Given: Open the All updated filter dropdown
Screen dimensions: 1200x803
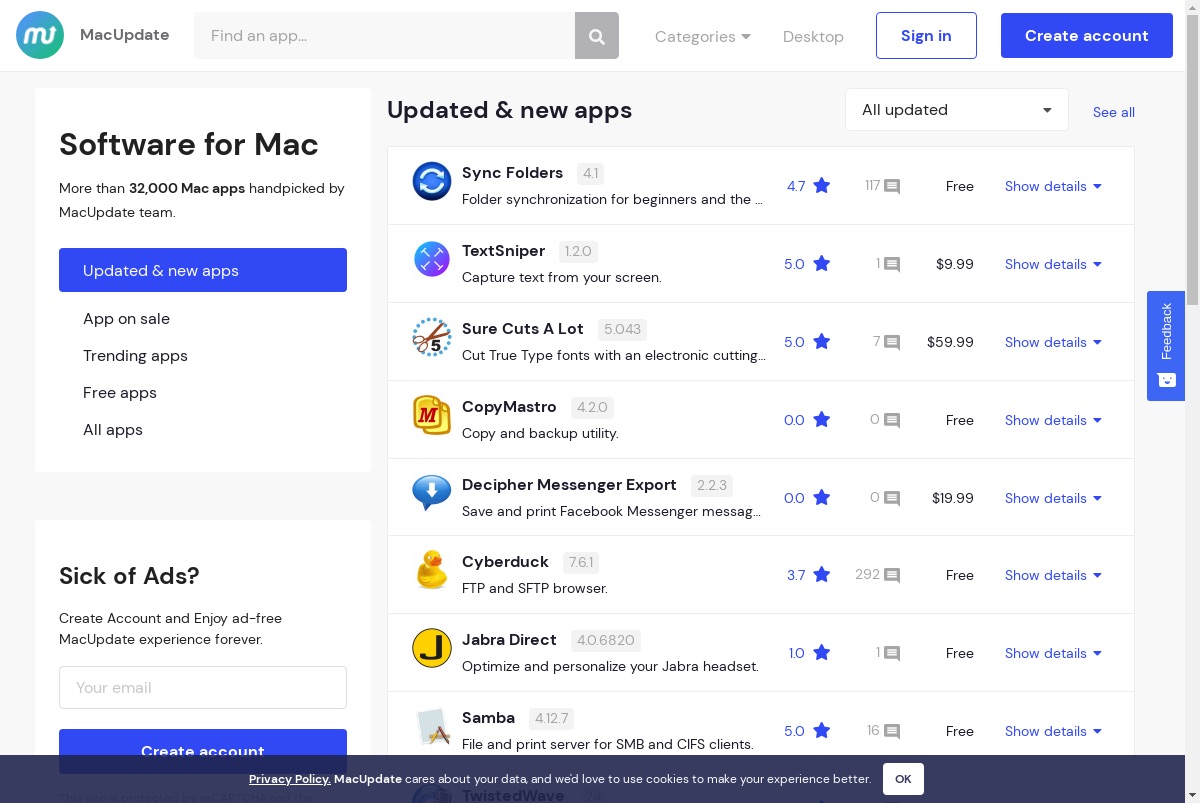Looking at the screenshot, I should click(957, 110).
